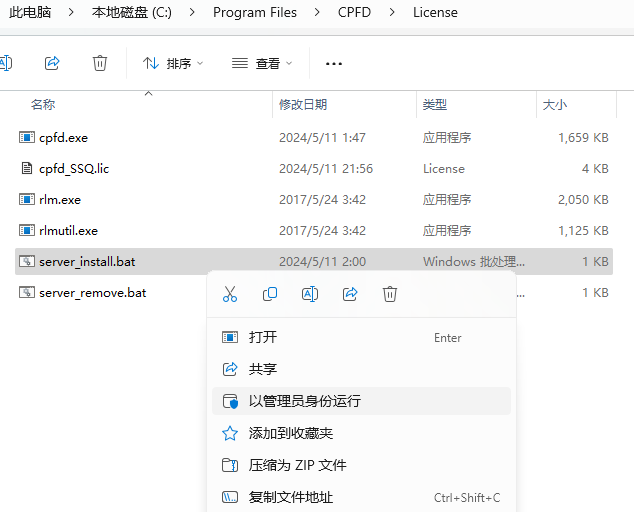Viewport: 634px width, 512px height.
Task: Open the toolbar three-dots more options
Action: (x=334, y=64)
